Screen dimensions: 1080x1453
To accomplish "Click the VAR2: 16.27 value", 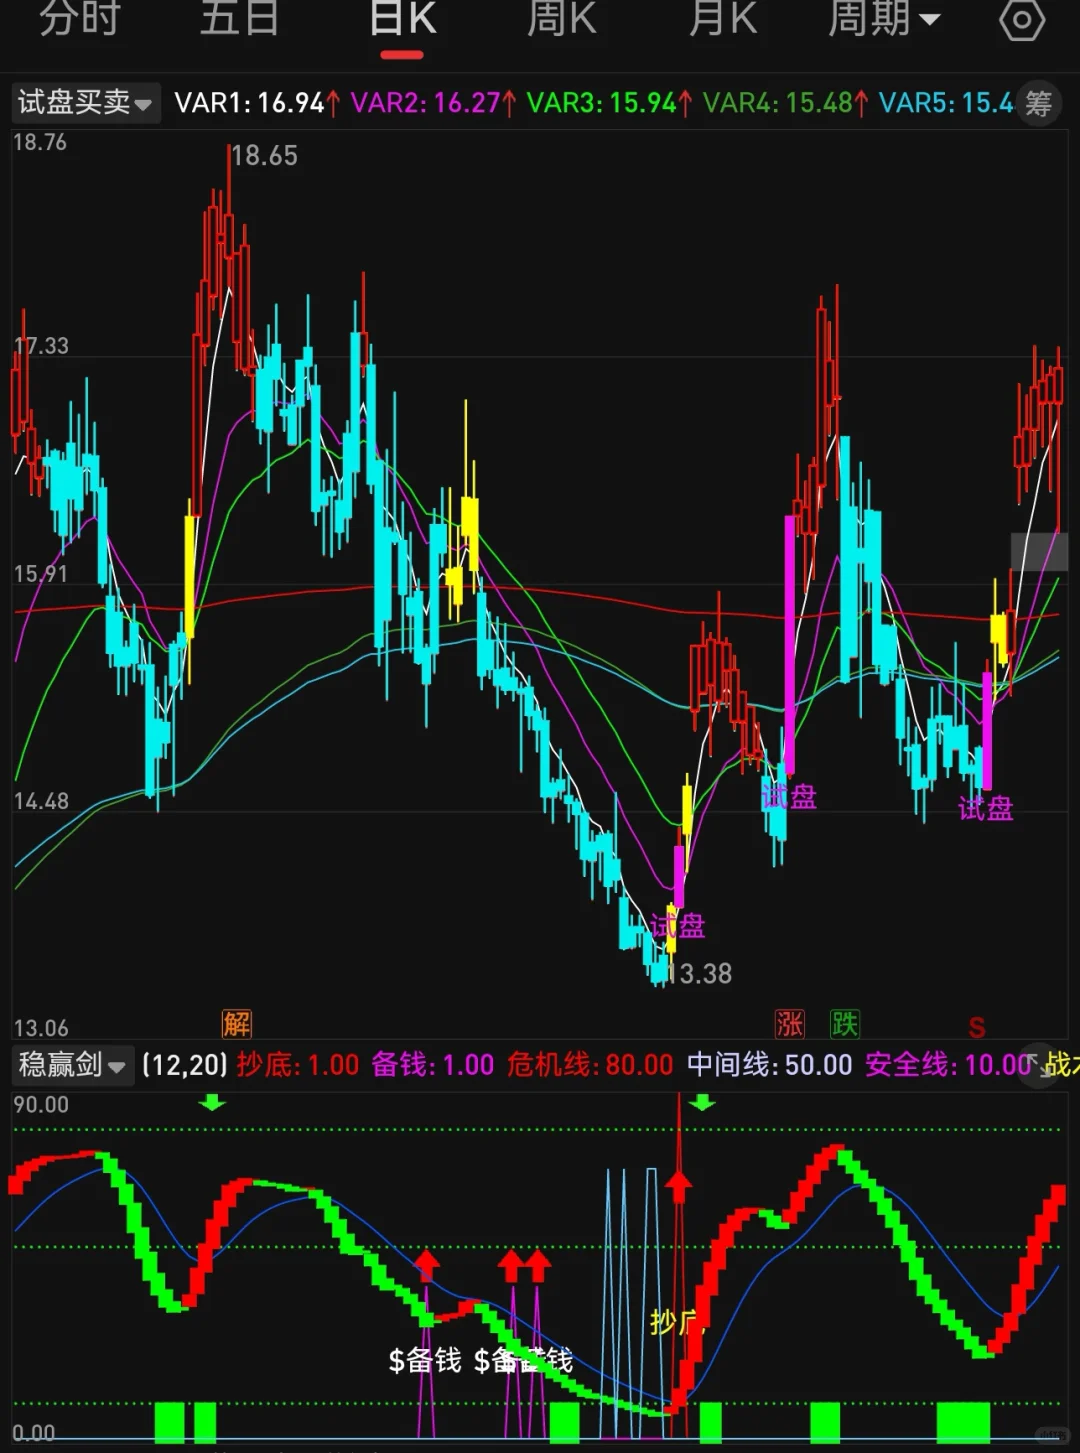I will 433,103.
